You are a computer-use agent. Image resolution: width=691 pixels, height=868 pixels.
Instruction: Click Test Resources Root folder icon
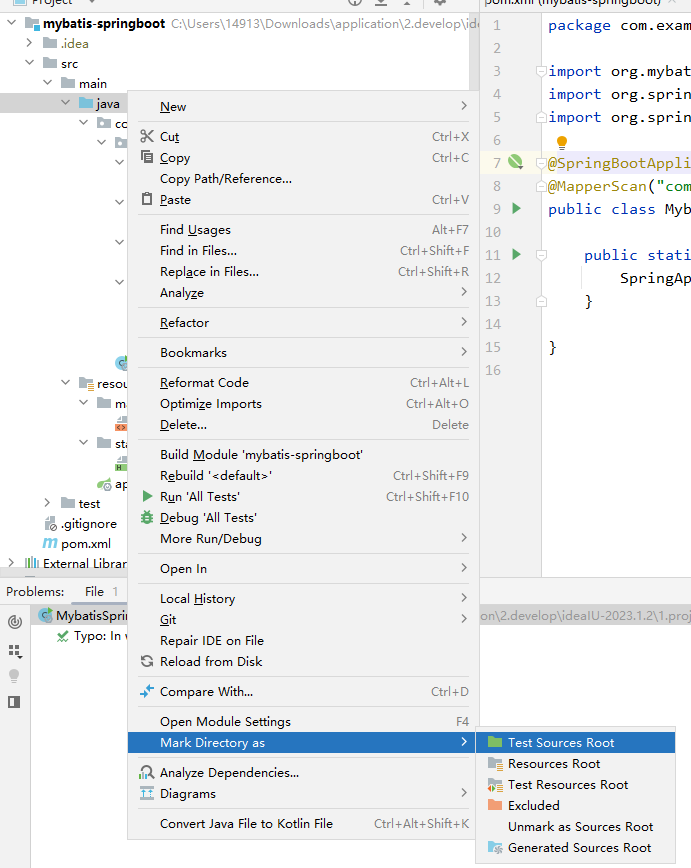click(495, 784)
